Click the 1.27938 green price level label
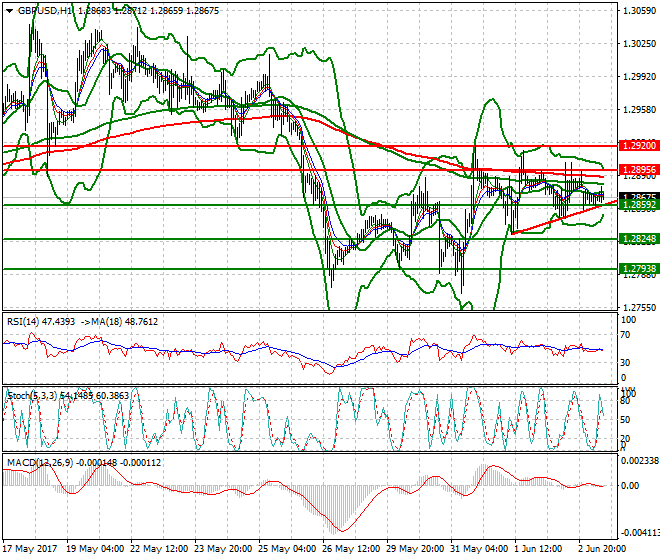 [x=639, y=269]
